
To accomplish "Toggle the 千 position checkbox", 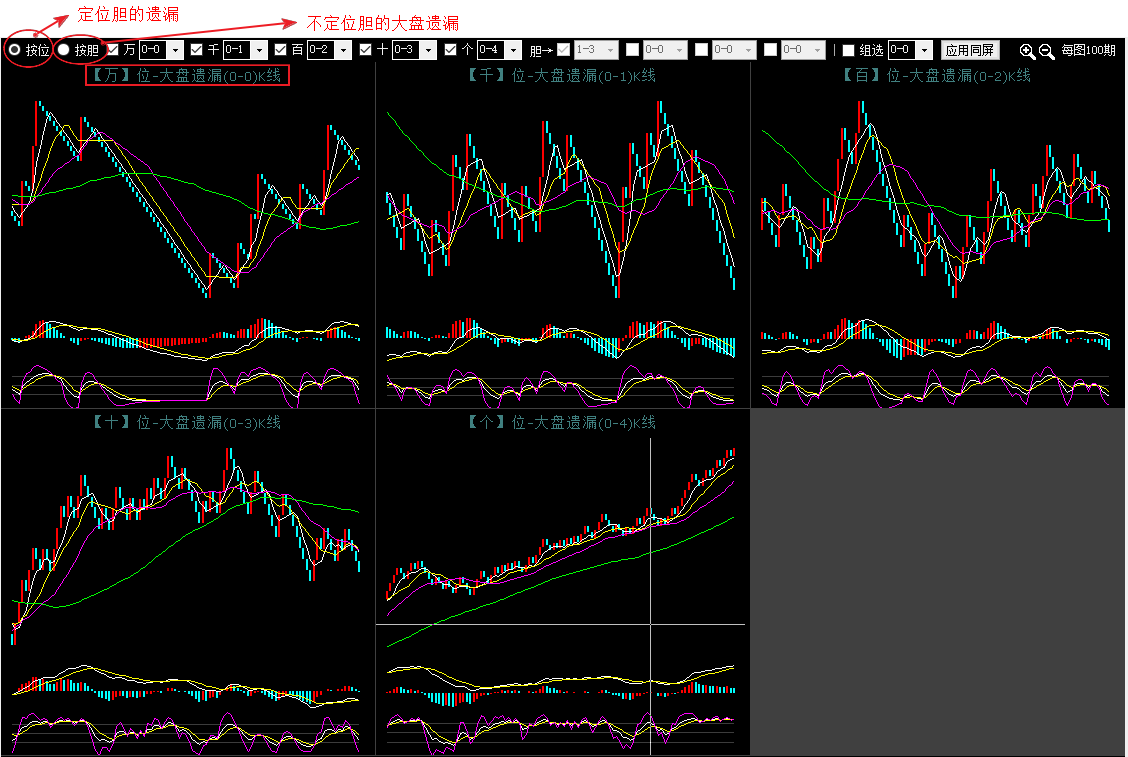I will click(197, 50).
